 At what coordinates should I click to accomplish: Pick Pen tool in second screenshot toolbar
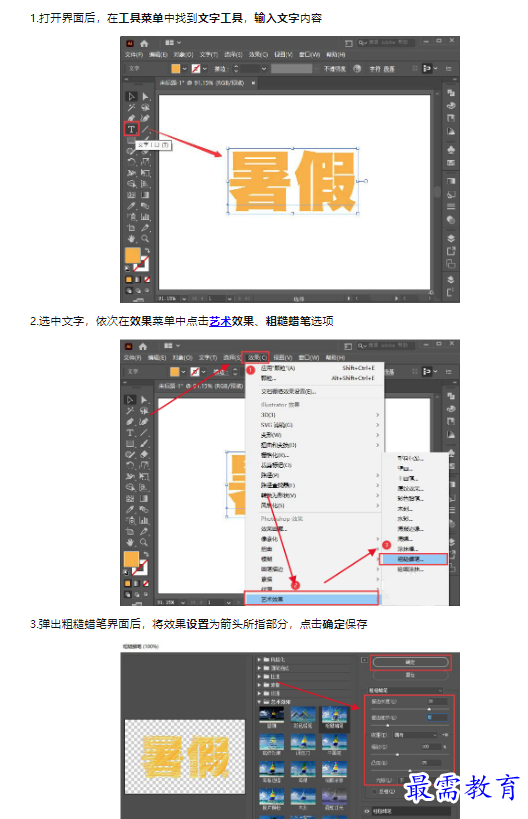pyautogui.click(x=130, y=422)
